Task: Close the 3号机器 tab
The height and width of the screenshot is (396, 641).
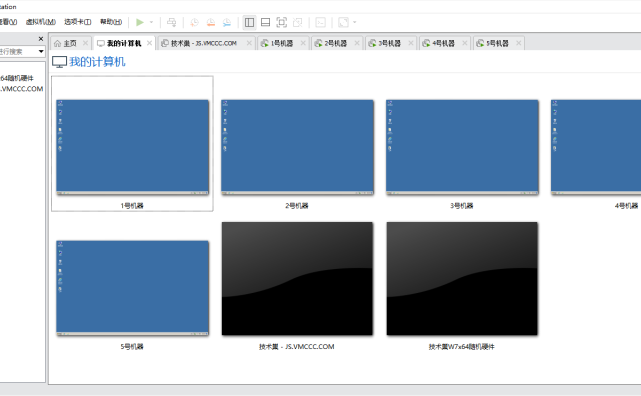Action: [x=411, y=43]
